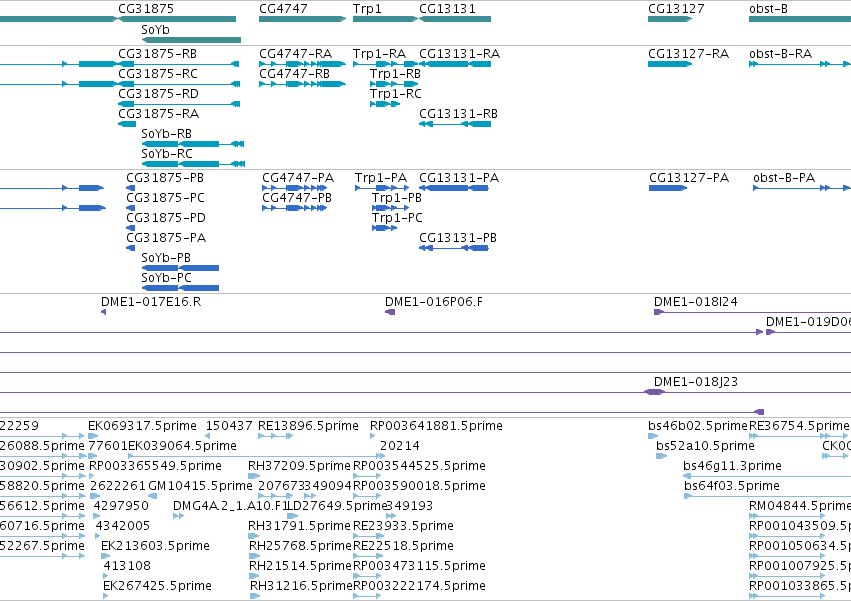Click transcript CG31875-RD label

158,94
